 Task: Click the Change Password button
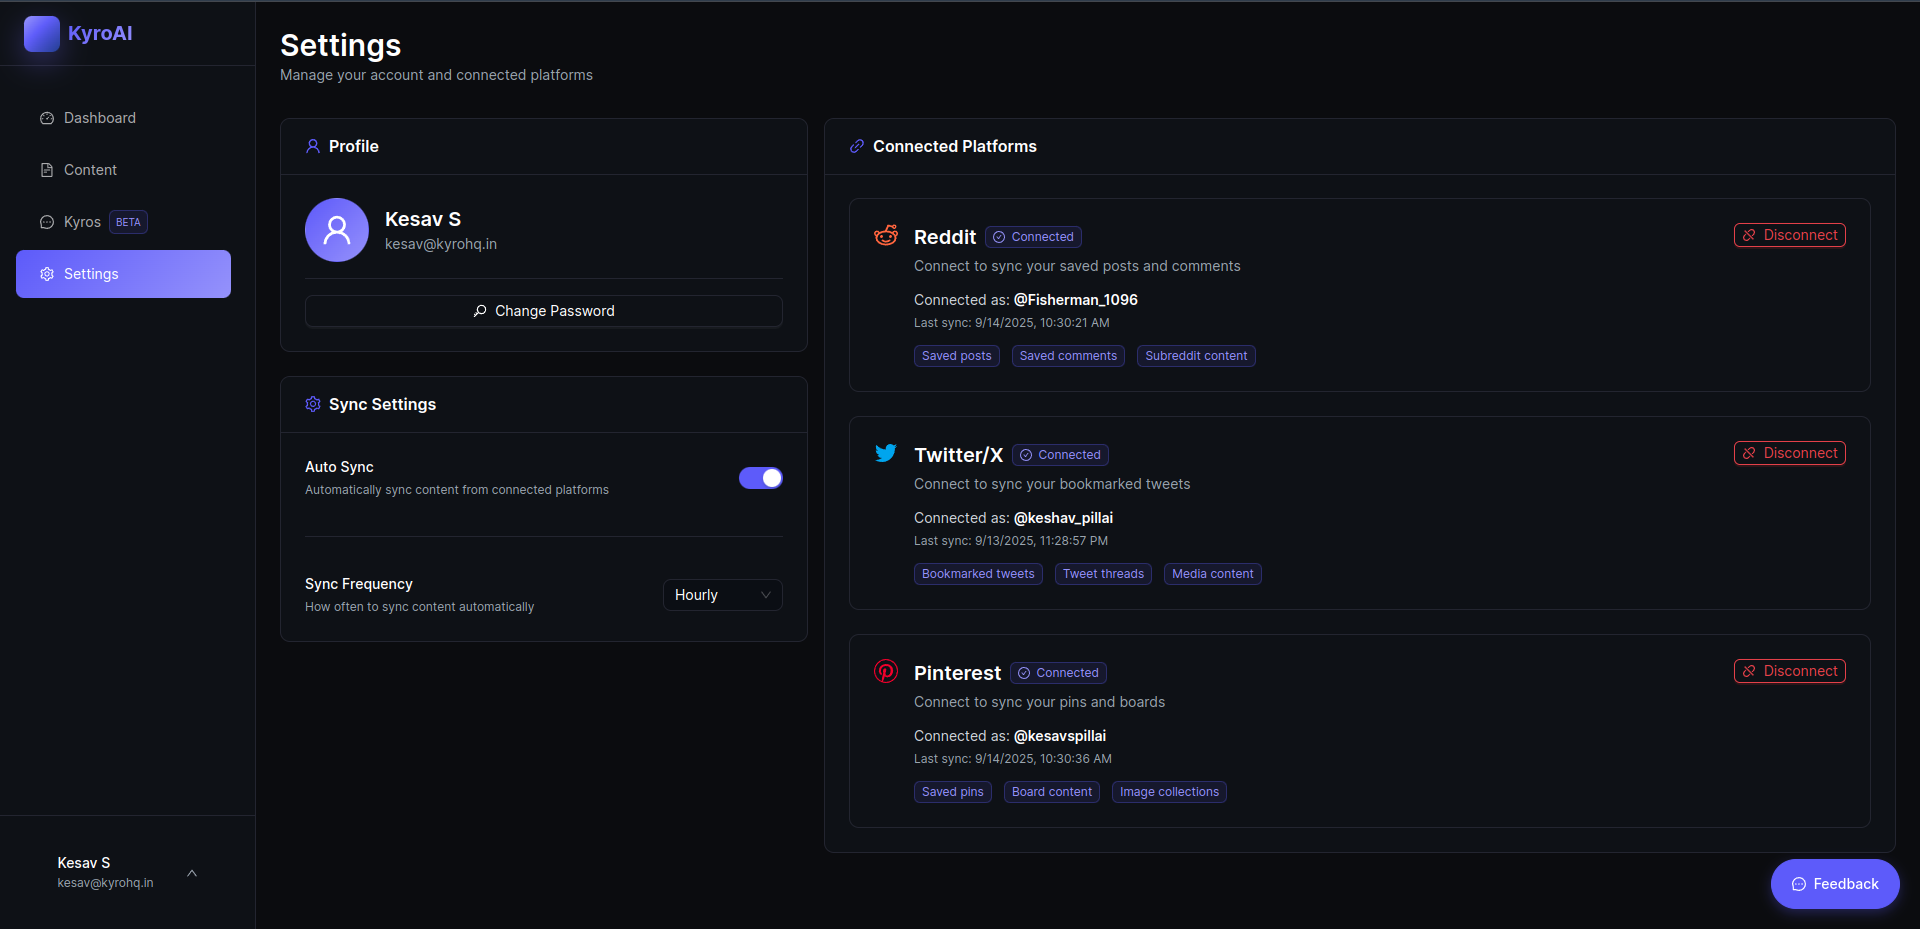tap(543, 311)
